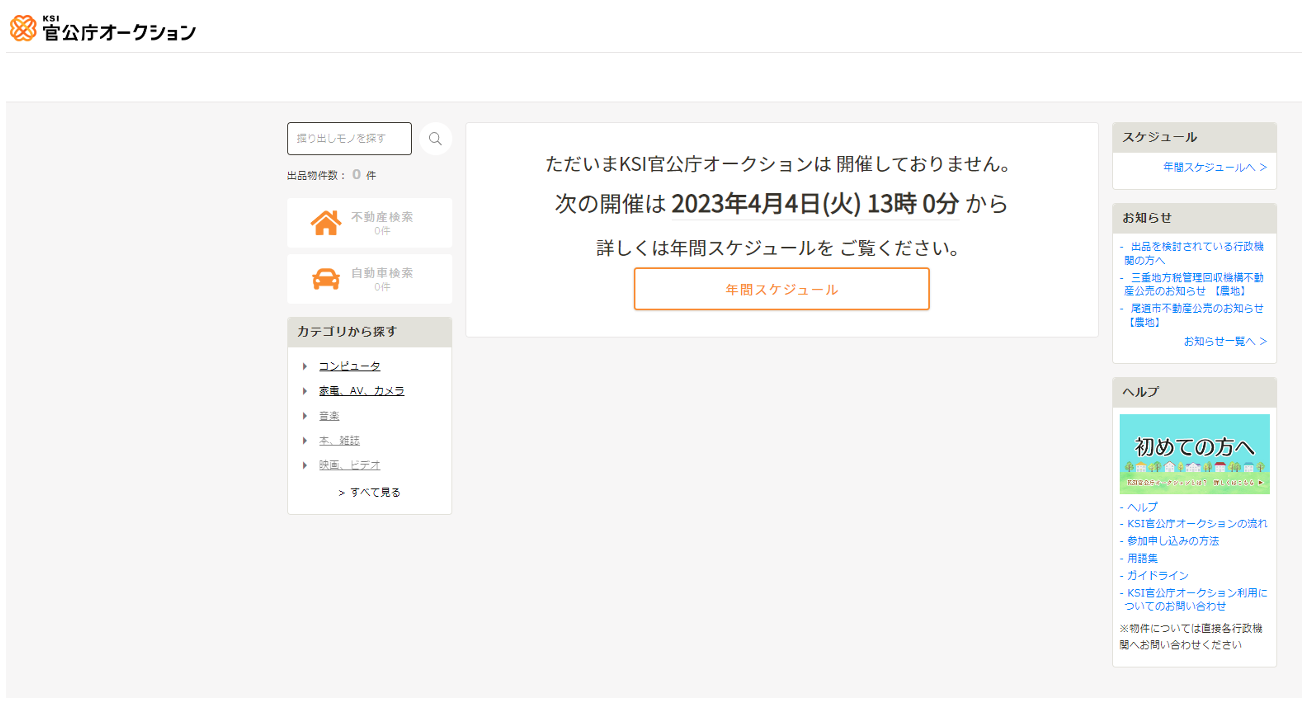This screenshot has height=706, width=1308.
Task: Click the 年間スケジュール button
Action: [781, 288]
